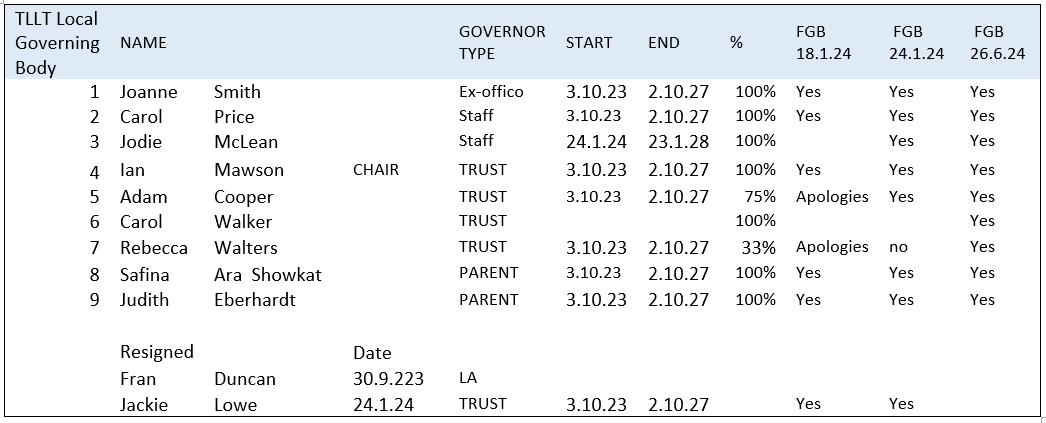
Task: Select the FGB 18.1.24 header
Action: pyautogui.click(x=823, y=43)
